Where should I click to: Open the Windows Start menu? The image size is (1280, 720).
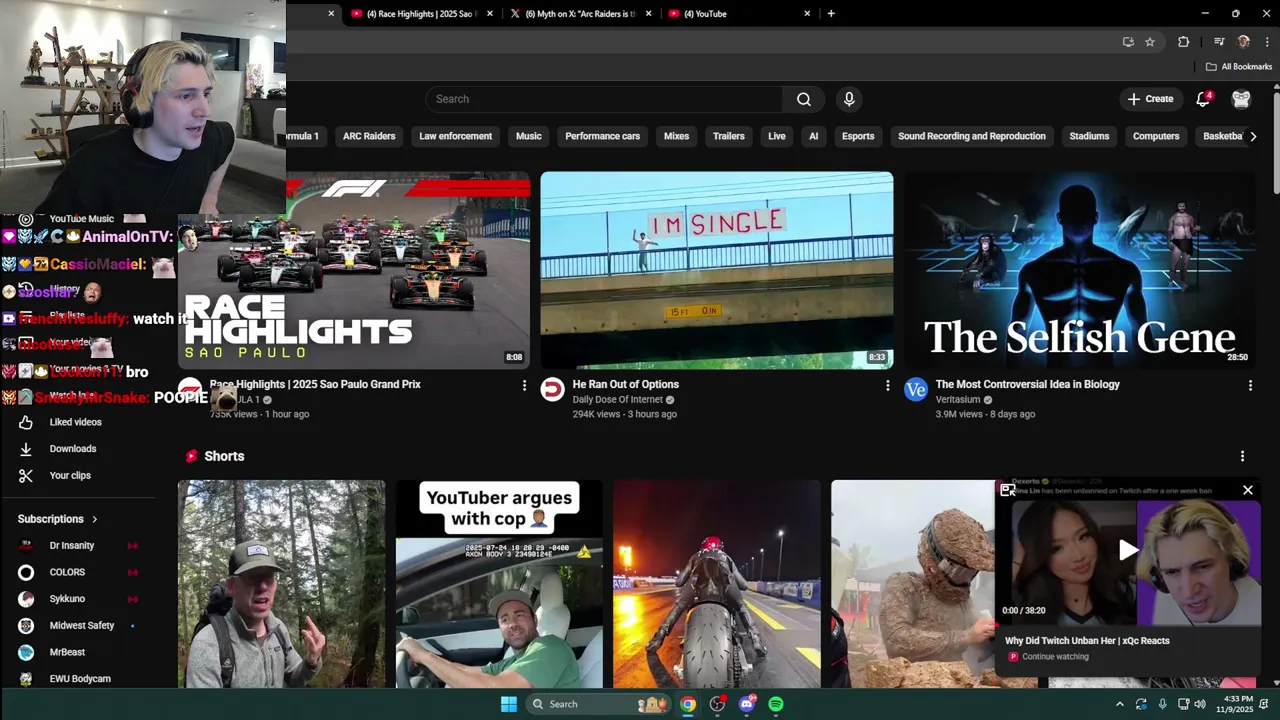click(508, 704)
